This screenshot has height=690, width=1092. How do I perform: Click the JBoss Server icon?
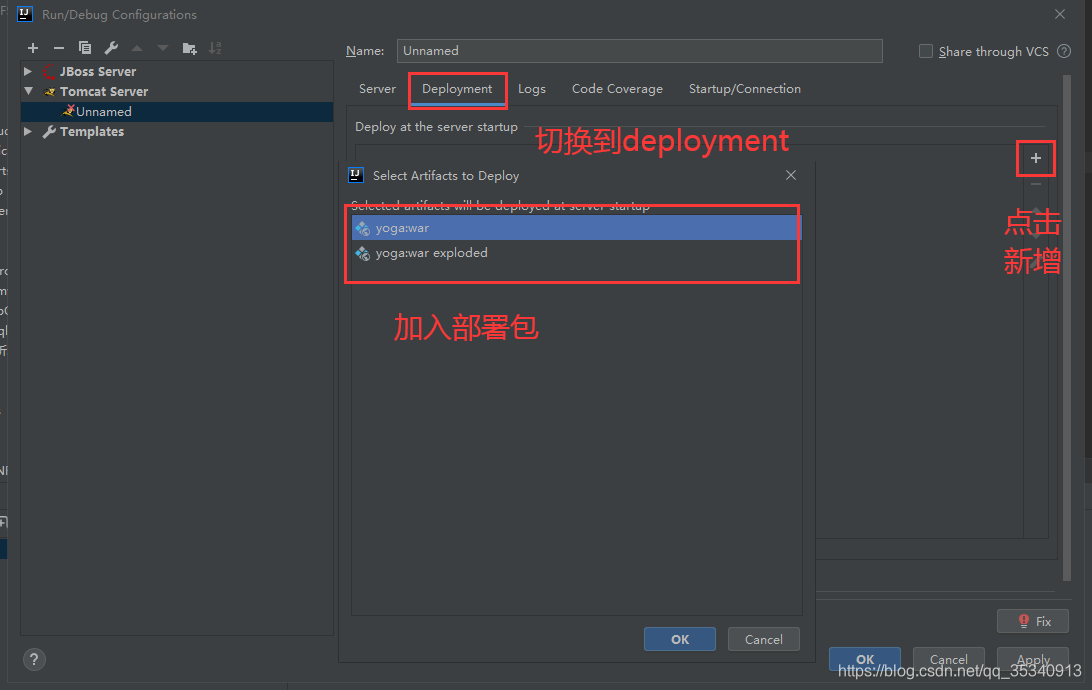[x=49, y=72]
